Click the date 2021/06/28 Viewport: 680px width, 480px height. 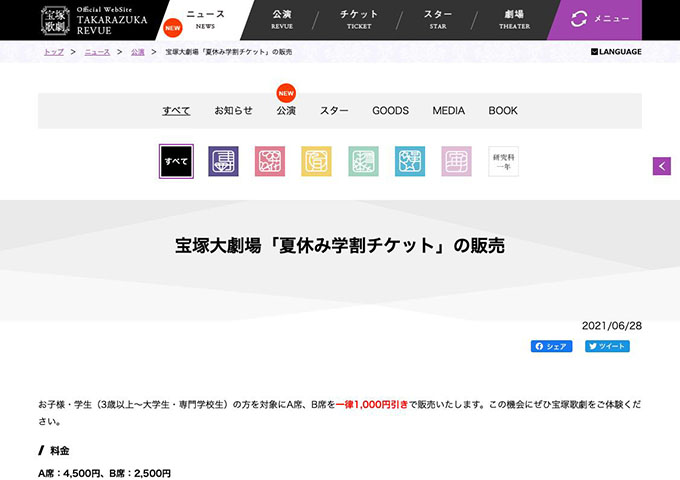pos(611,326)
